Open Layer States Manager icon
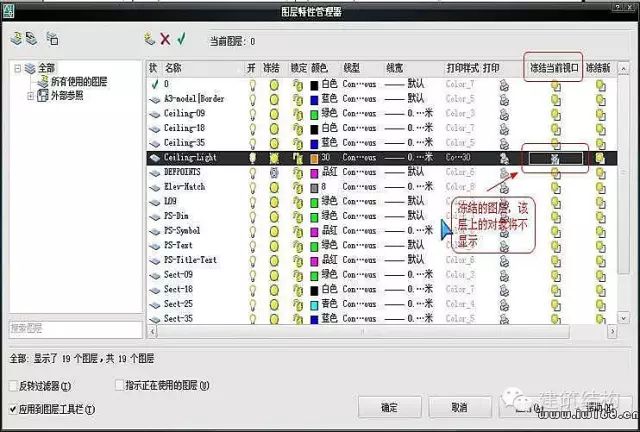This screenshot has width=640, height=432. (x=52, y=39)
